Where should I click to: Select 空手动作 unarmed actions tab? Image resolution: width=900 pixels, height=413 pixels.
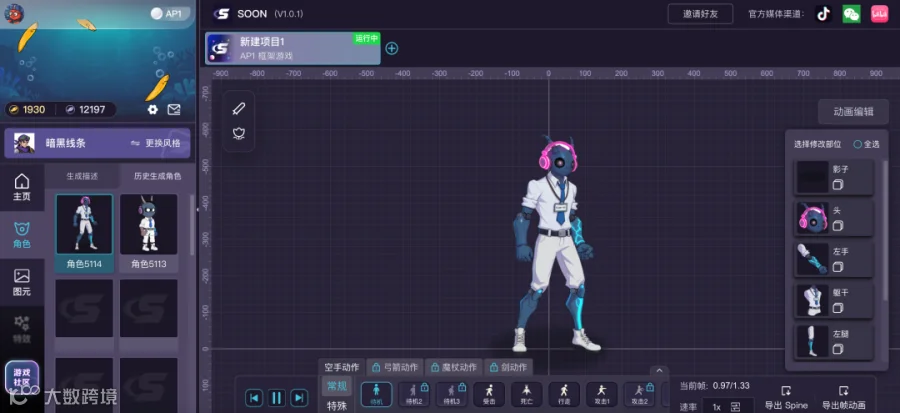pos(342,367)
